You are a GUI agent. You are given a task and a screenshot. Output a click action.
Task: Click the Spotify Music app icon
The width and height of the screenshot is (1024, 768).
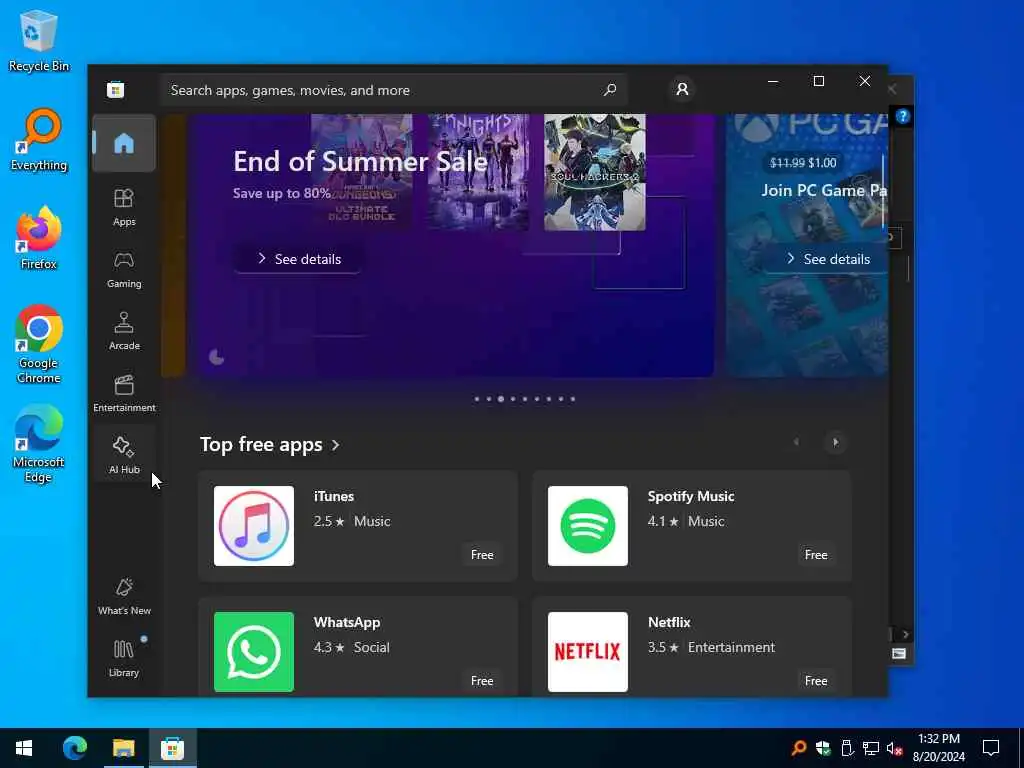pyautogui.click(x=588, y=526)
